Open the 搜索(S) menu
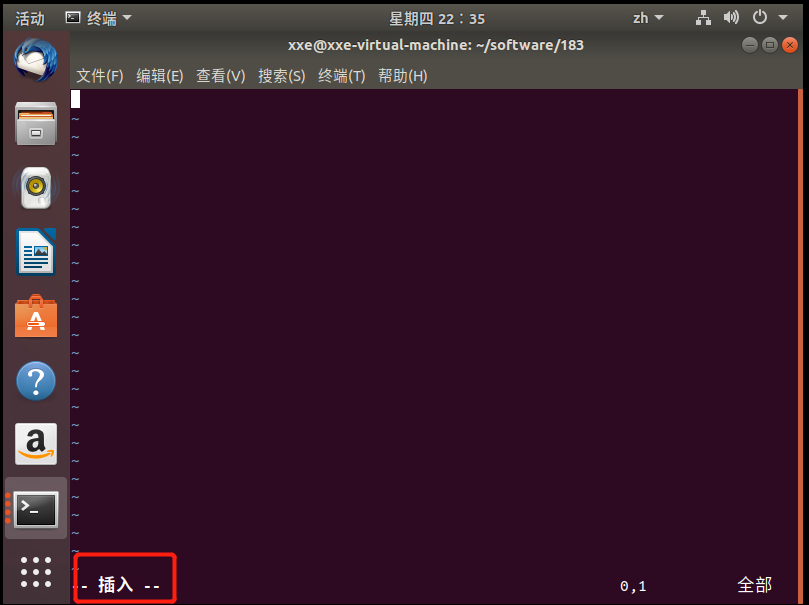809x605 pixels. 281,76
